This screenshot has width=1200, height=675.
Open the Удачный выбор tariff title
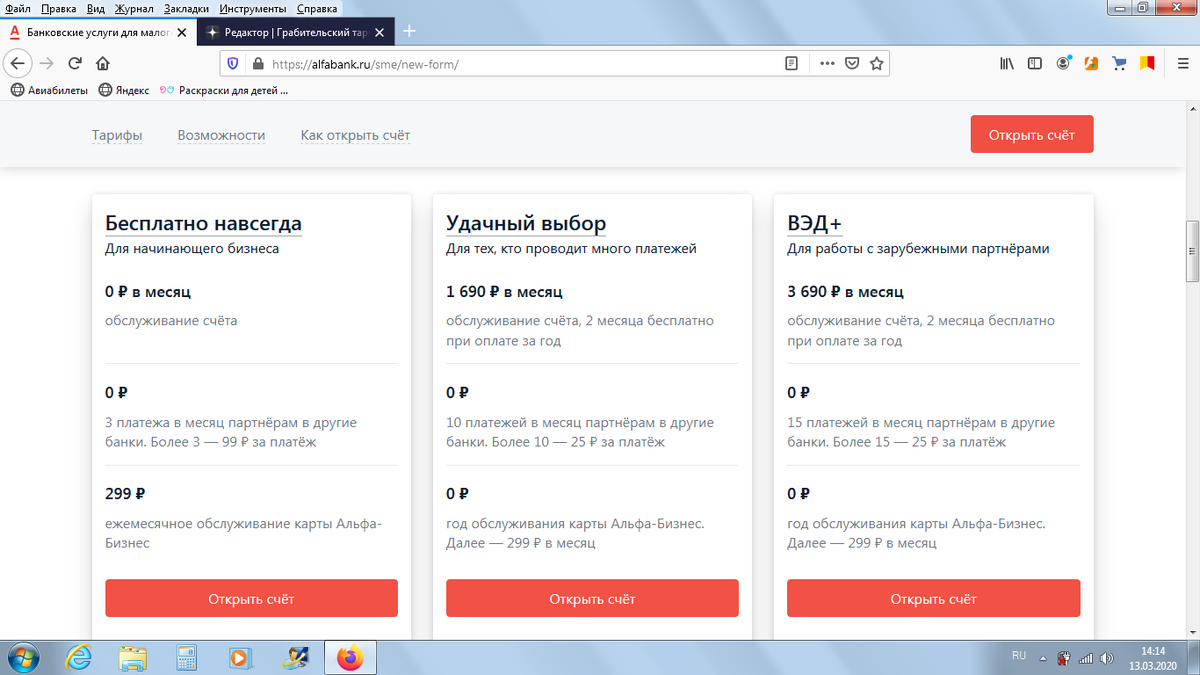coord(526,223)
